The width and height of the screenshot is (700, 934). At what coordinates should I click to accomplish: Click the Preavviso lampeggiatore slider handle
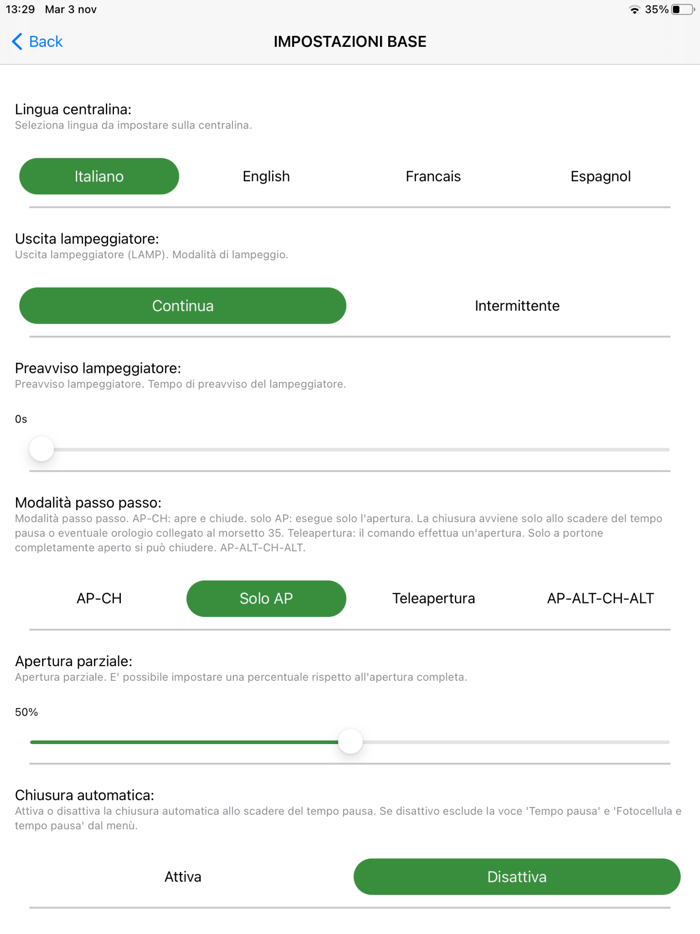(x=41, y=449)
